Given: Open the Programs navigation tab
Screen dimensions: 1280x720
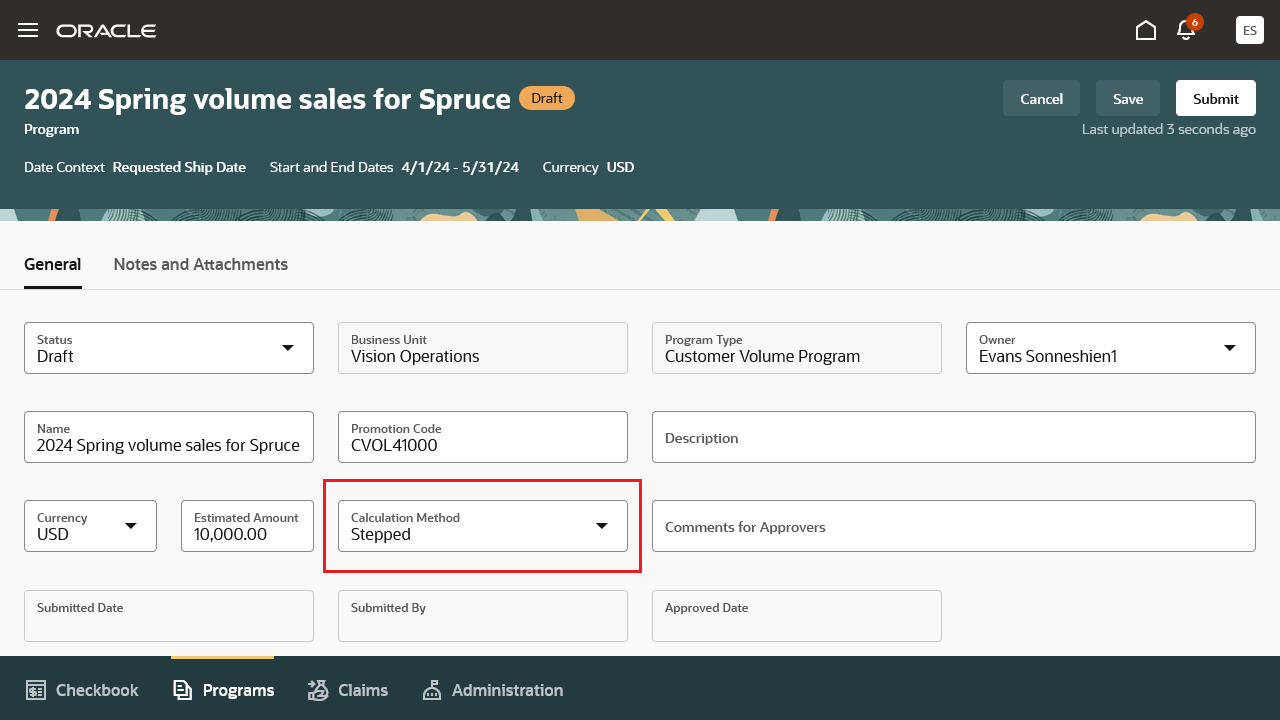Looking at the screenshot, I should click(223, 690).
